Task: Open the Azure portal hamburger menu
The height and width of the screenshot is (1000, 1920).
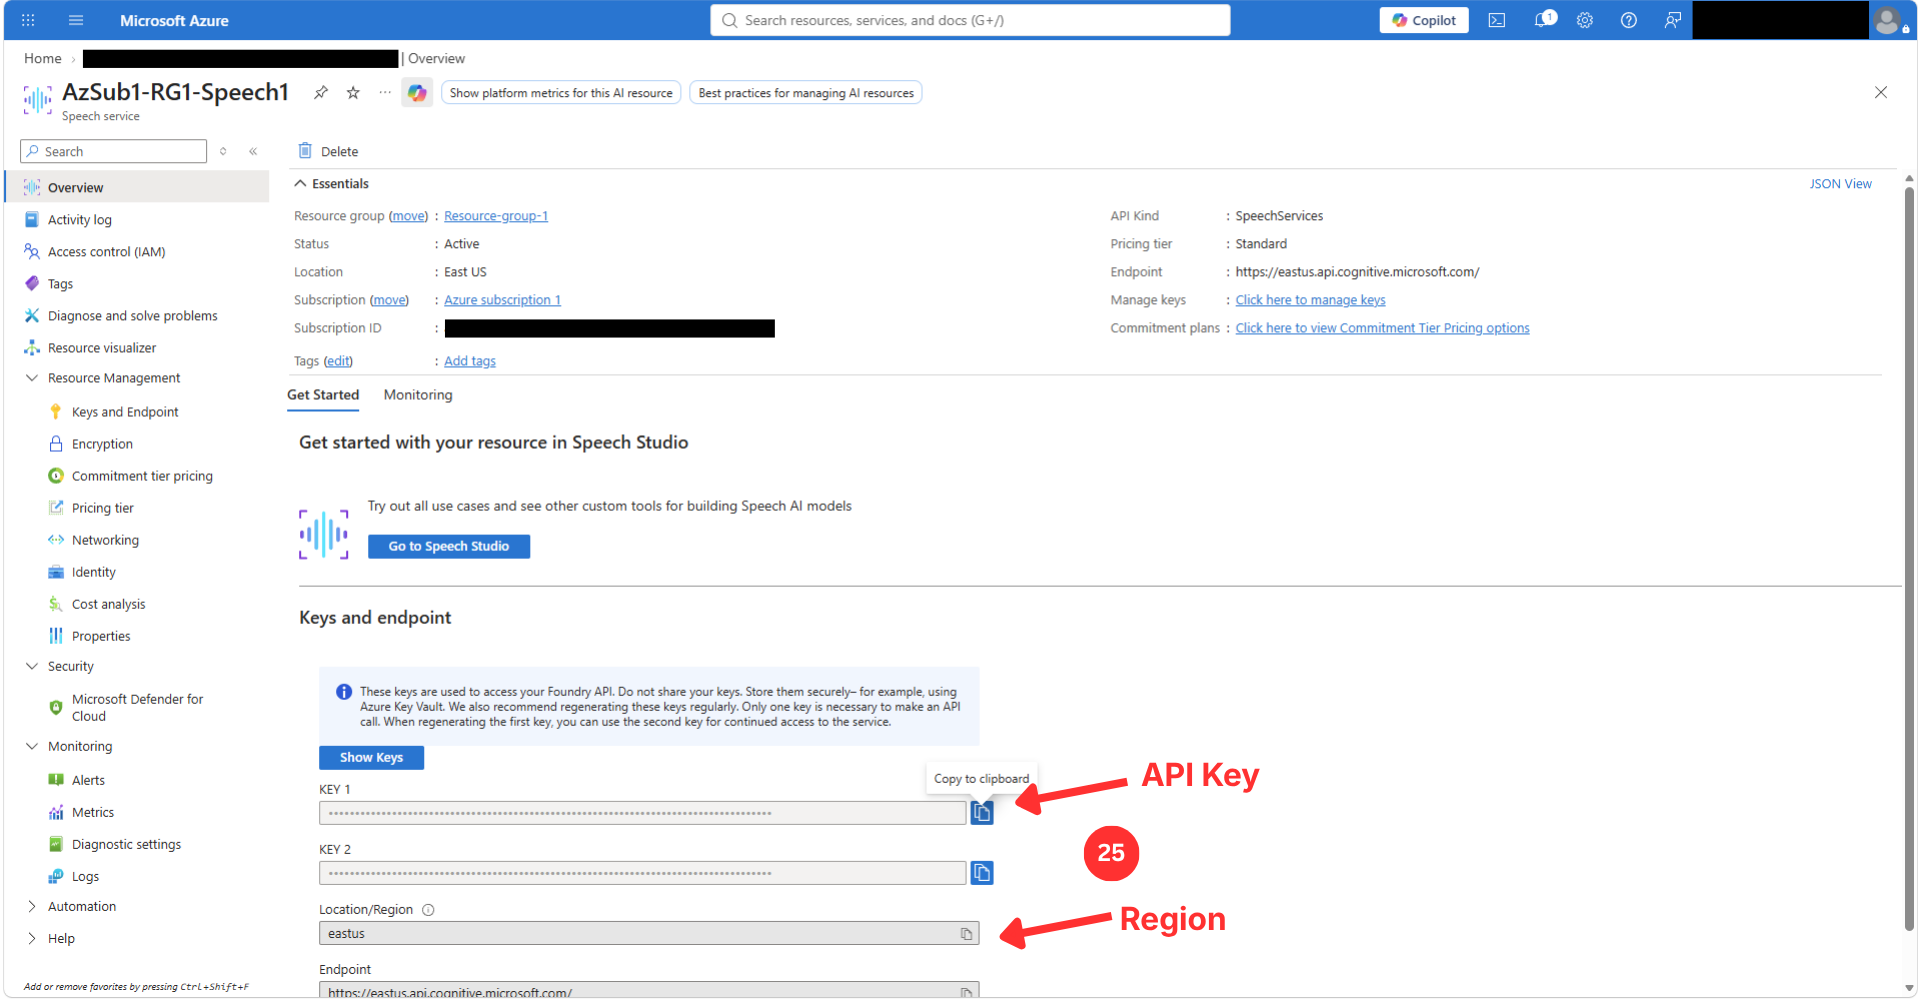Action: (76, 20)
